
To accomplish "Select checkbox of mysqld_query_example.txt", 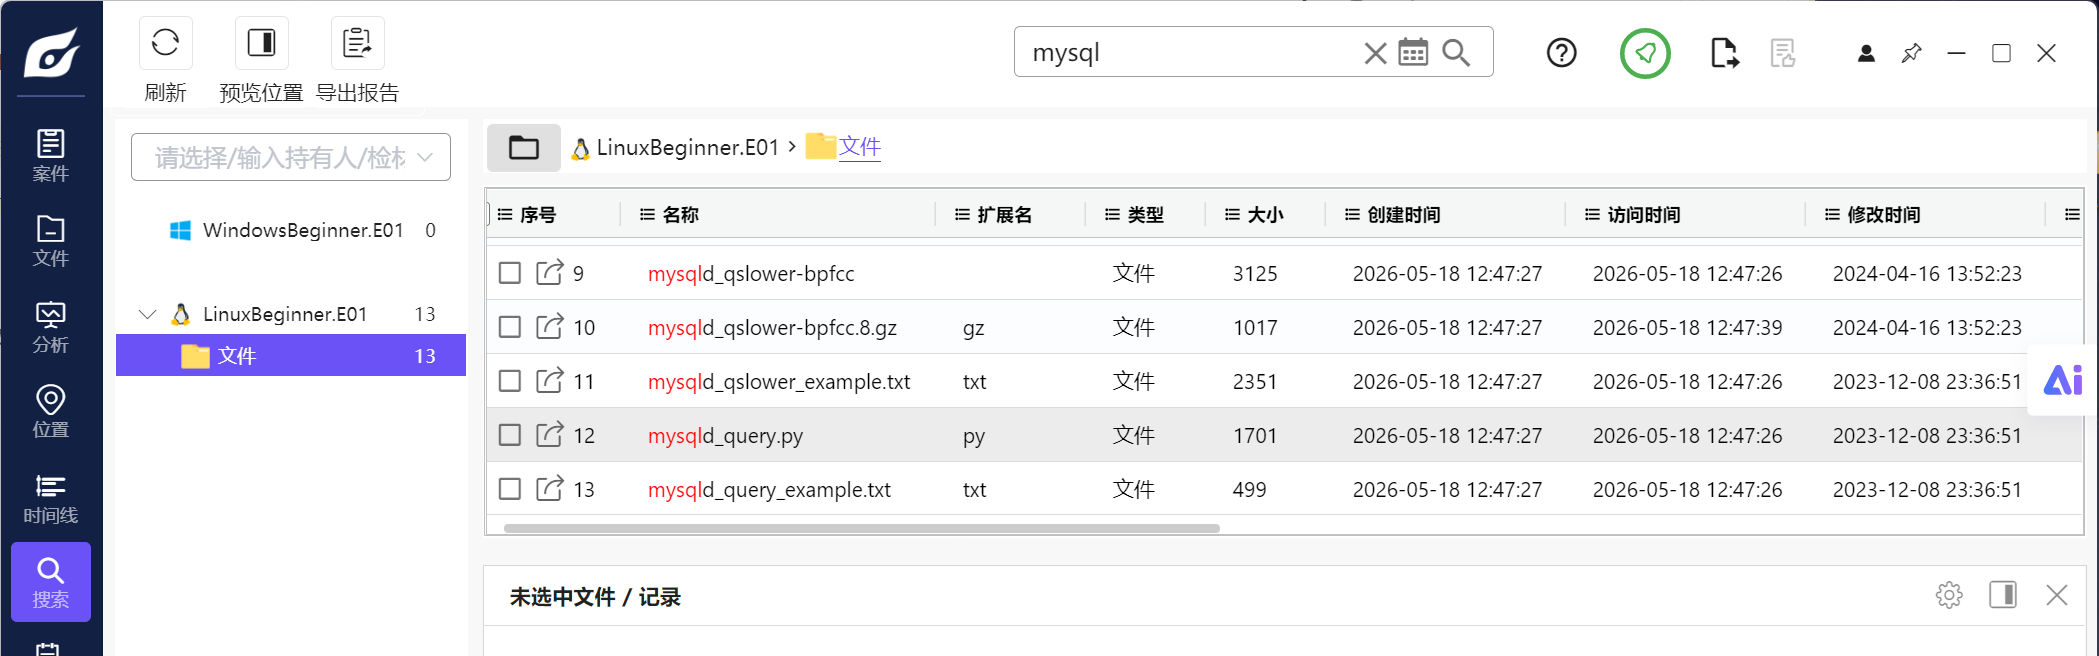I will pyautogui.click(x=510, y=489).
